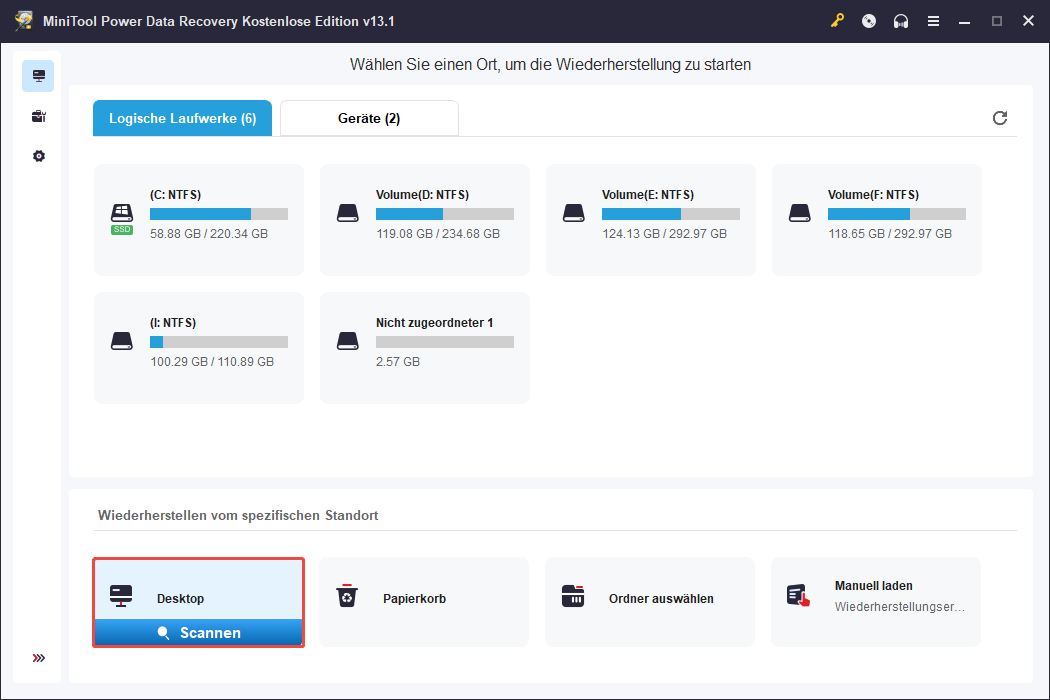Select the "(I: NTFS)" label
This screenshot has height=700, width=1050.
tap(173, 323)
